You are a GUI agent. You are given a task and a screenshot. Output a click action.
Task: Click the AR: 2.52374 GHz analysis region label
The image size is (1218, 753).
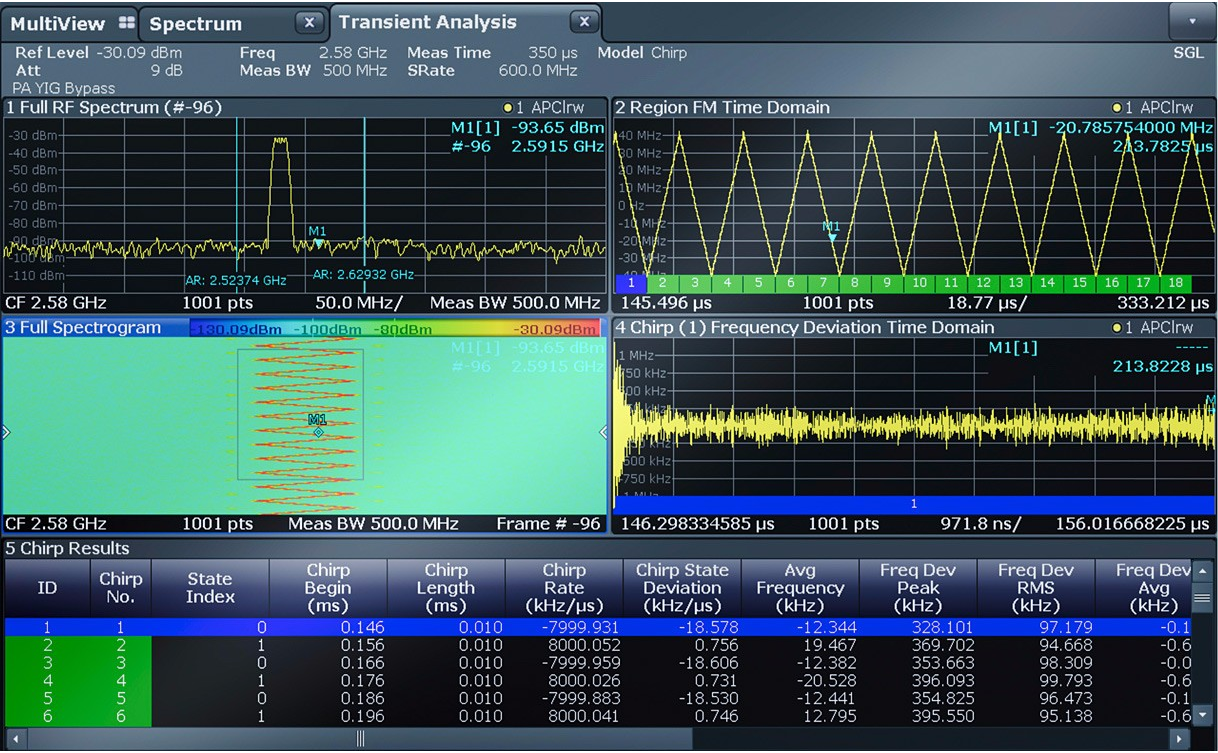236,281
